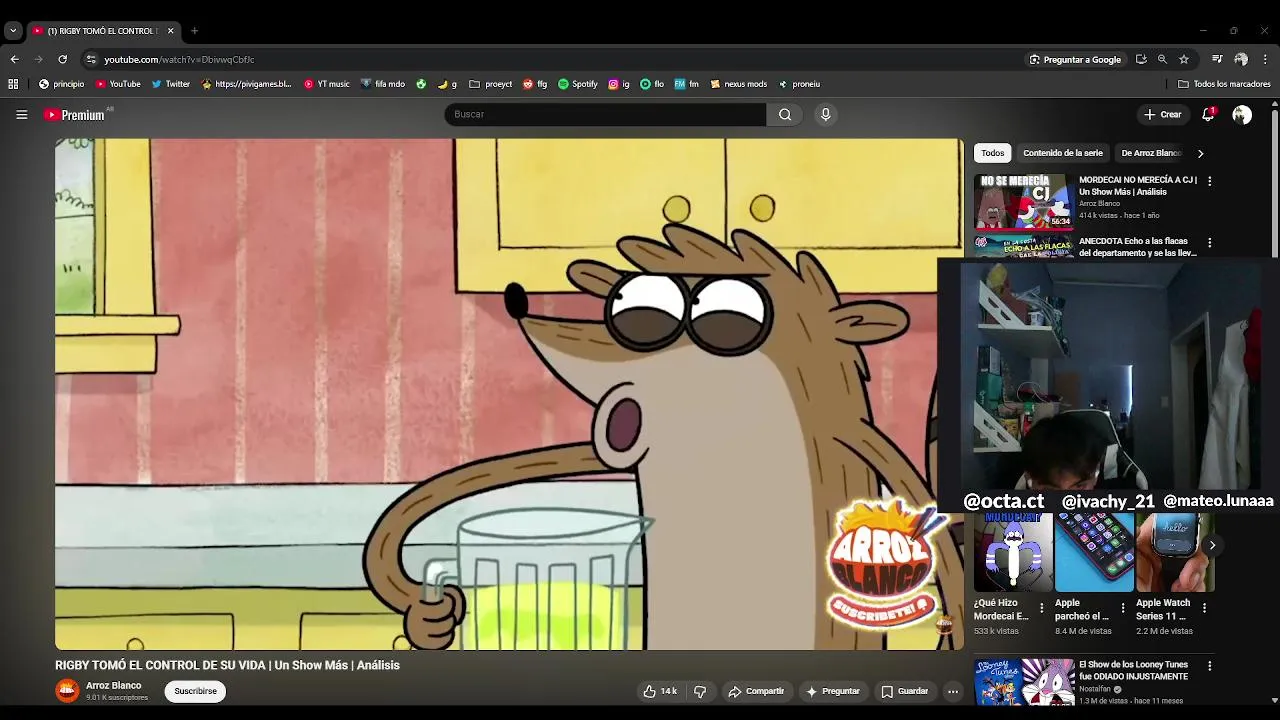Screen dimensions: 1280x720
Task: Go to YouTube Premium home logo
Action: click(75, 115)
